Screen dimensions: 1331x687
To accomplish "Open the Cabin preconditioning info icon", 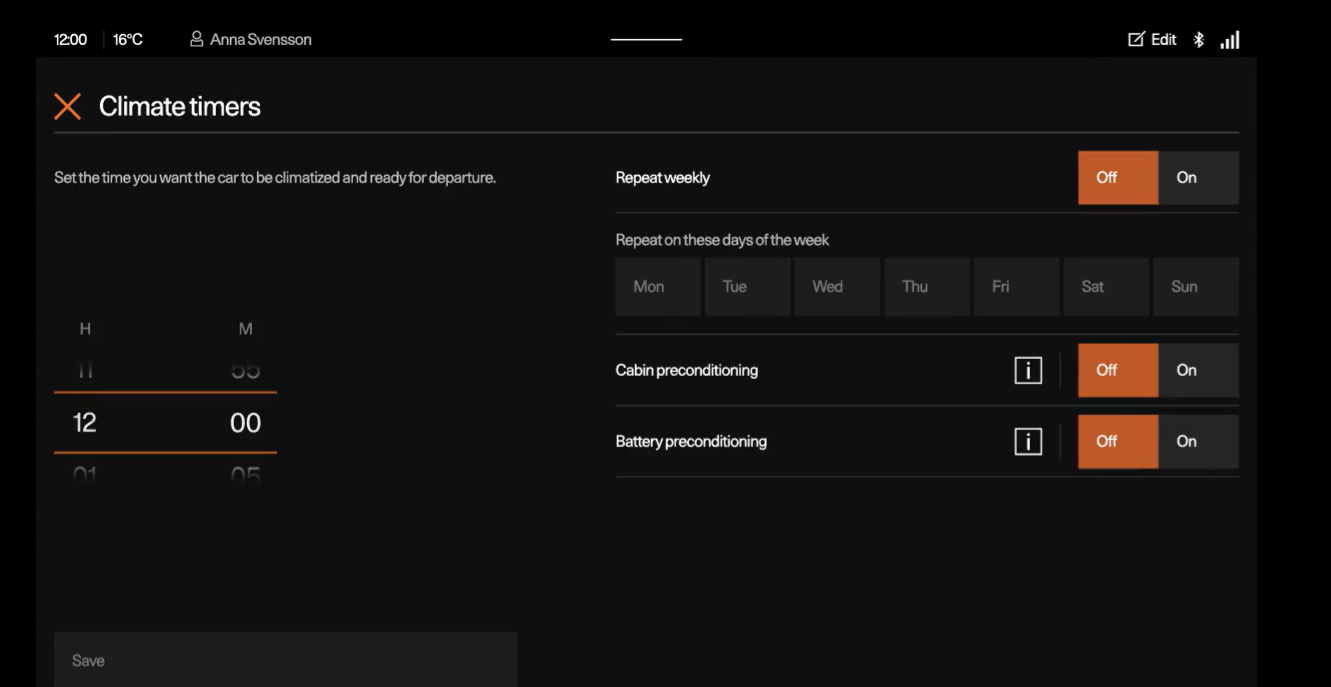I will [x=1028, y=370].
